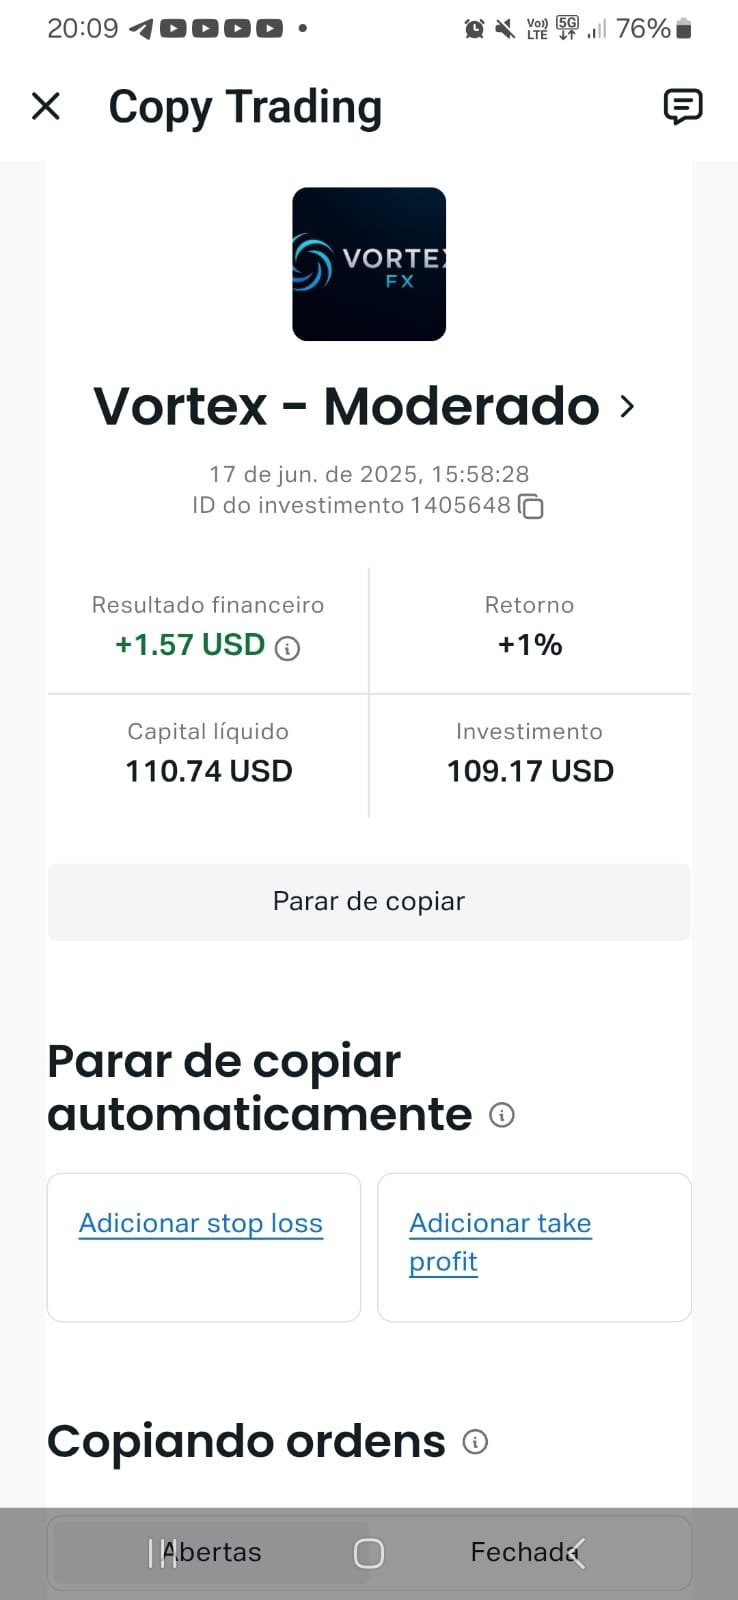The height and width of the screenshot is (1600, 738).
Task: Tap the Telegram notification icon
Action: point(141,29)
